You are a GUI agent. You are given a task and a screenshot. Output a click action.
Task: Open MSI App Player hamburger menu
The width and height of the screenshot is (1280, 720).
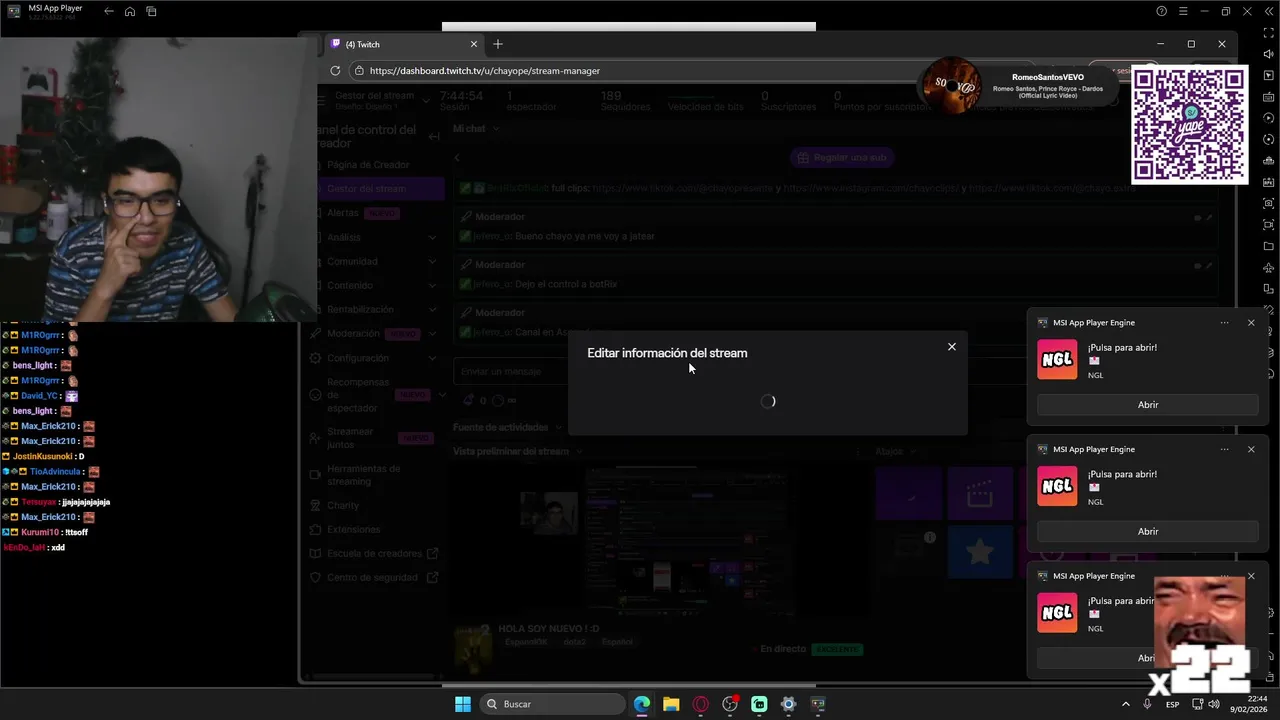1183,11
